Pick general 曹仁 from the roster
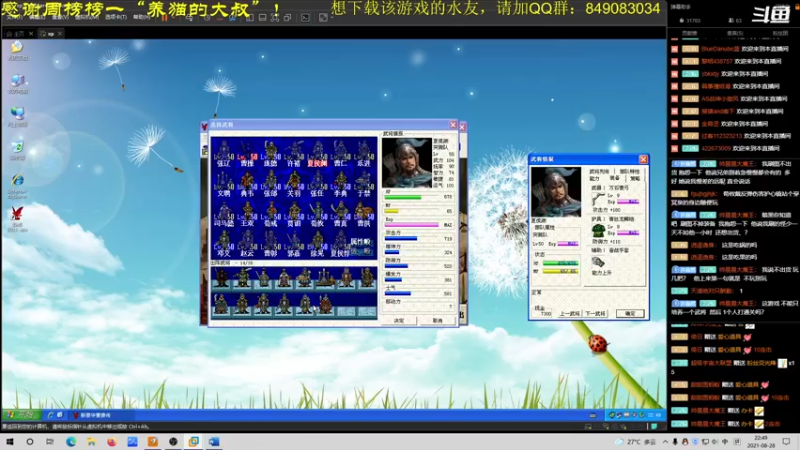 coord(340,153)
